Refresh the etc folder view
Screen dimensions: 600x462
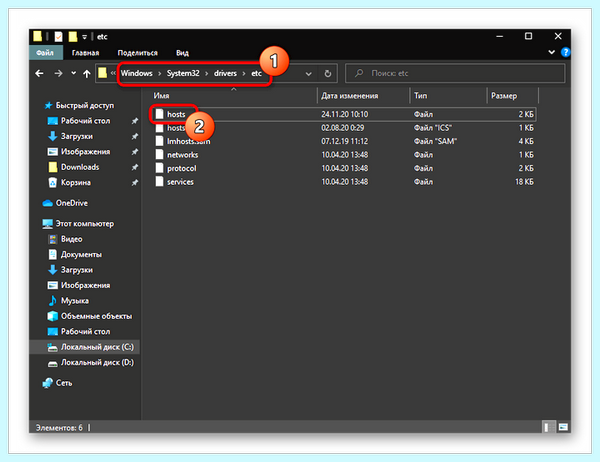(328, 73)
